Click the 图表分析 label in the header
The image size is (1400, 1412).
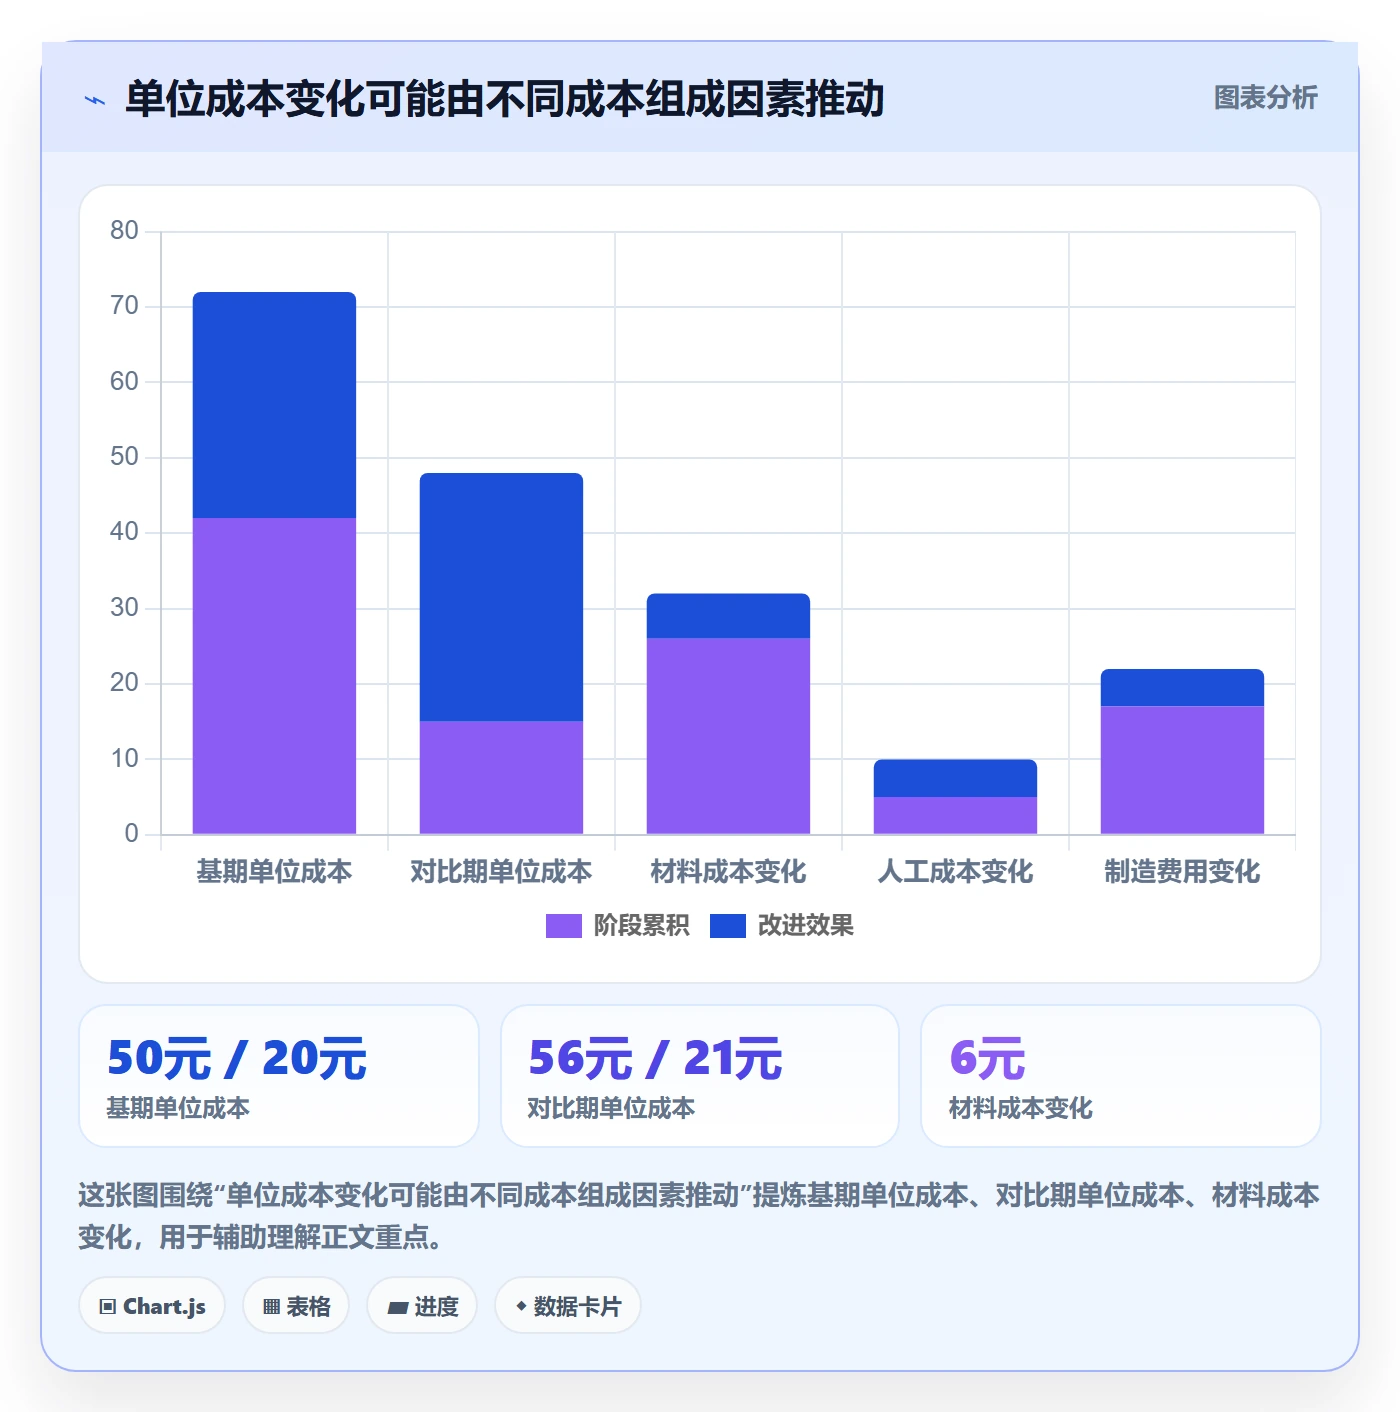[x=1265, y=97]
